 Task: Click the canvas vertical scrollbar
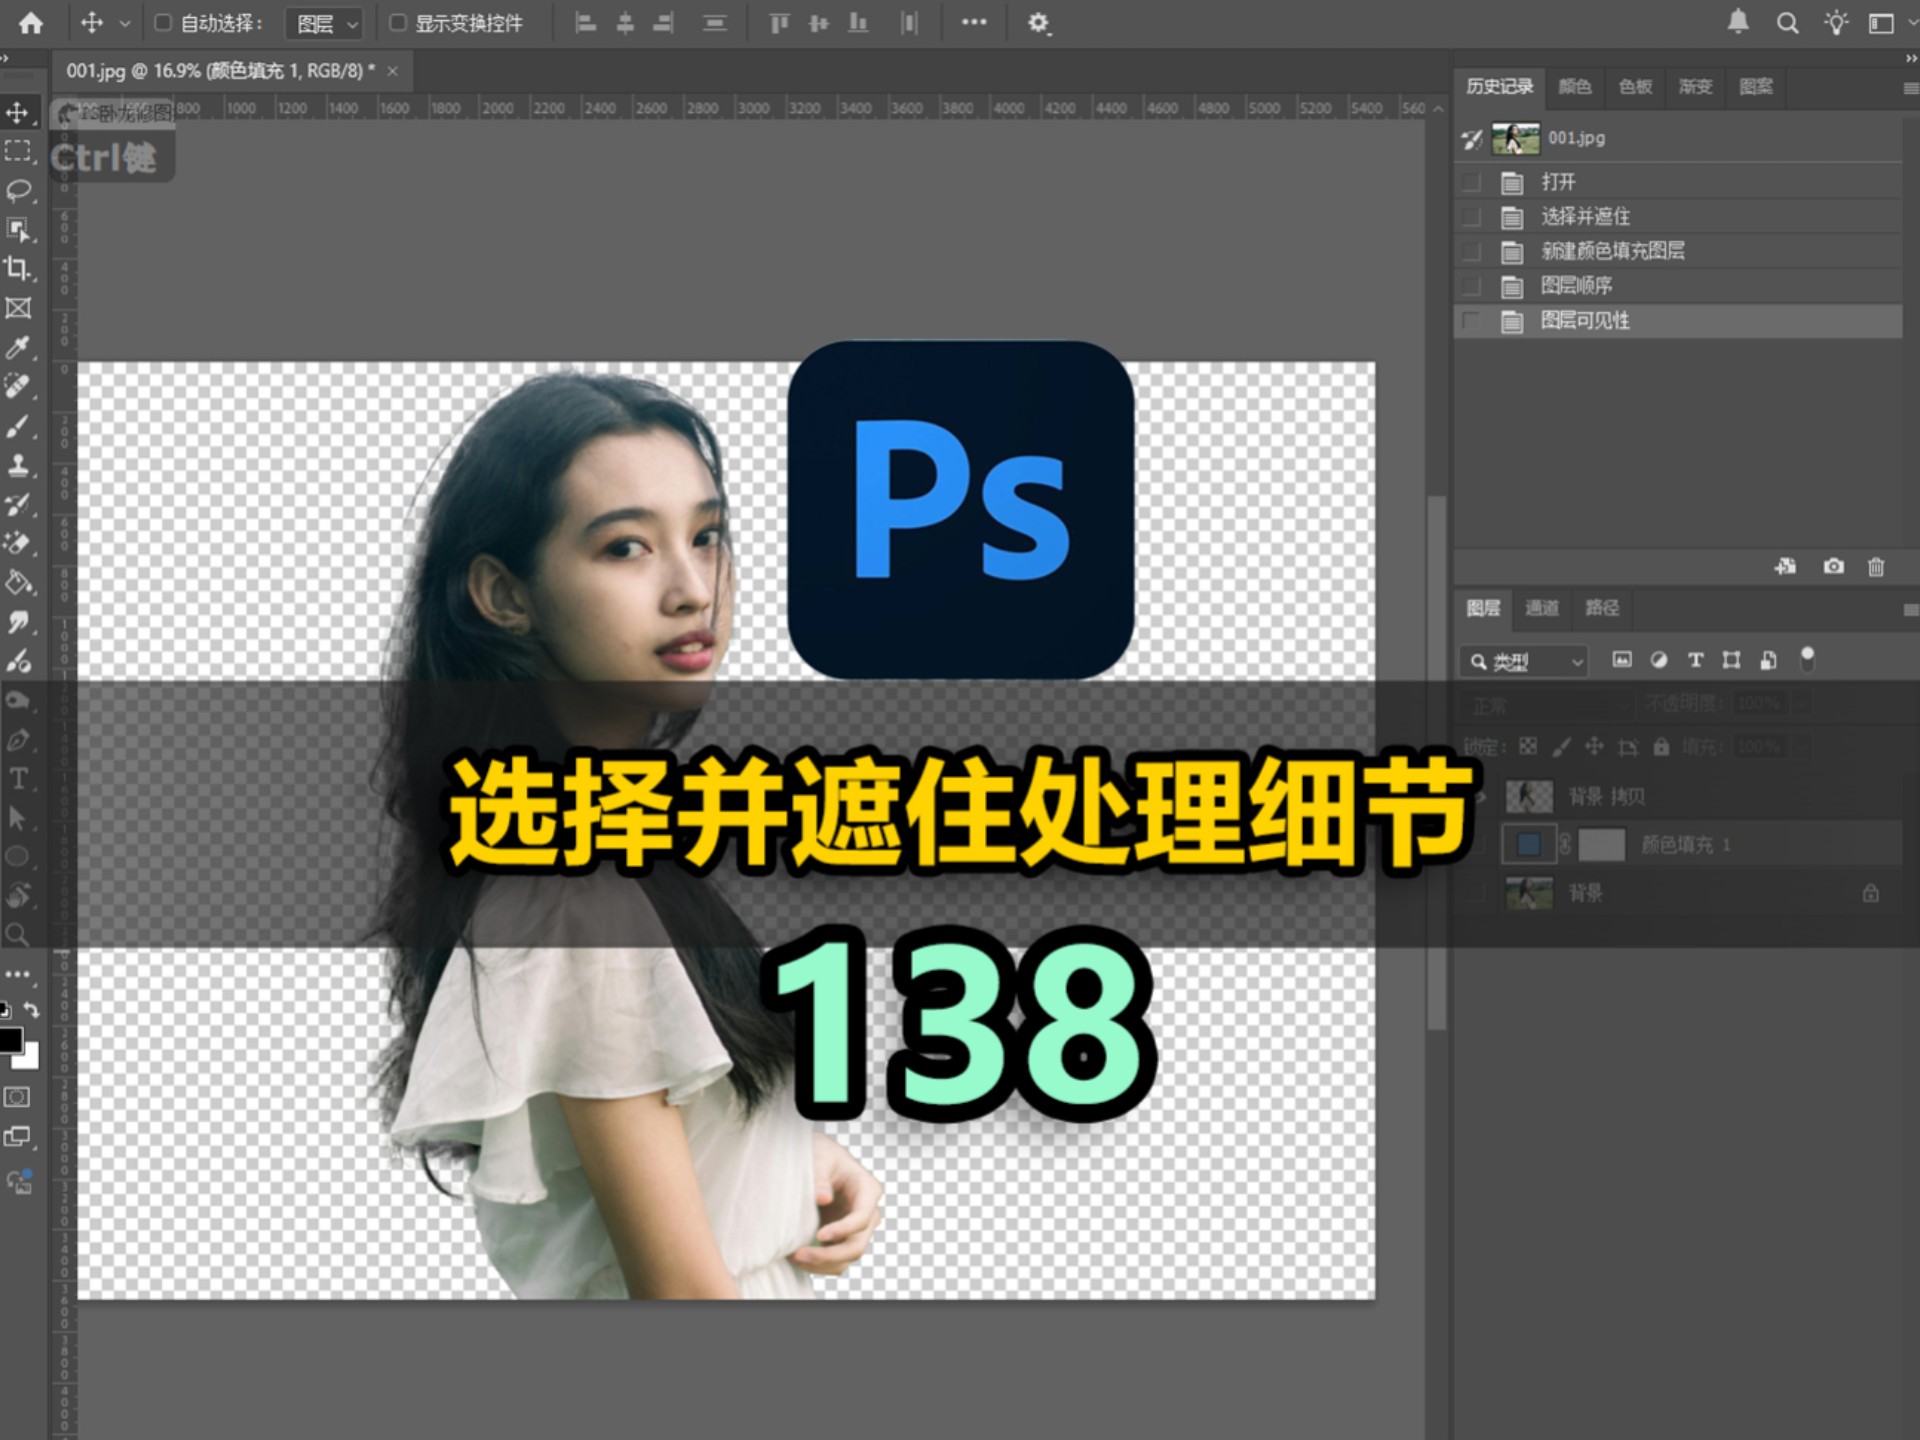tap(1437, 762)
